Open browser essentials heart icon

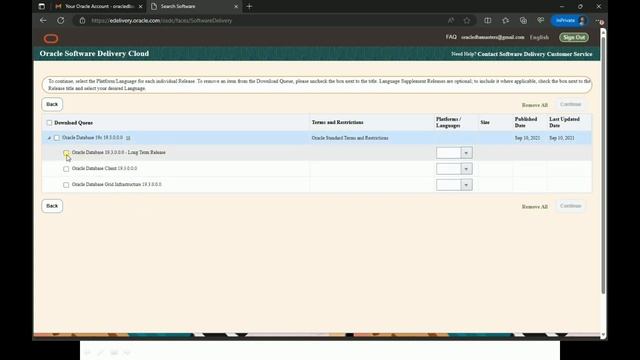(x=541, y=20)
